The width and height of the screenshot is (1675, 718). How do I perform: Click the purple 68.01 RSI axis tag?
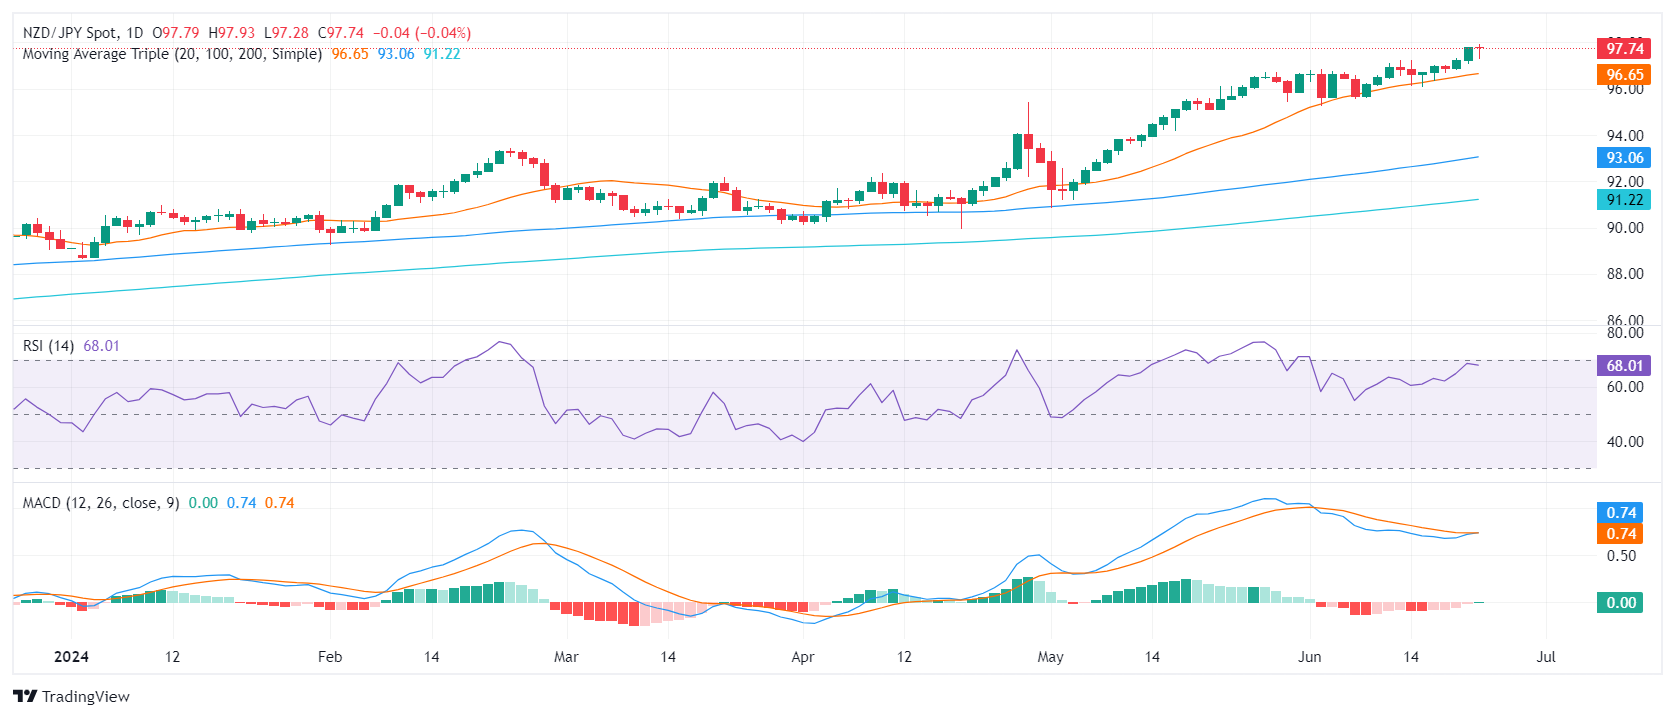point(1624,366)
